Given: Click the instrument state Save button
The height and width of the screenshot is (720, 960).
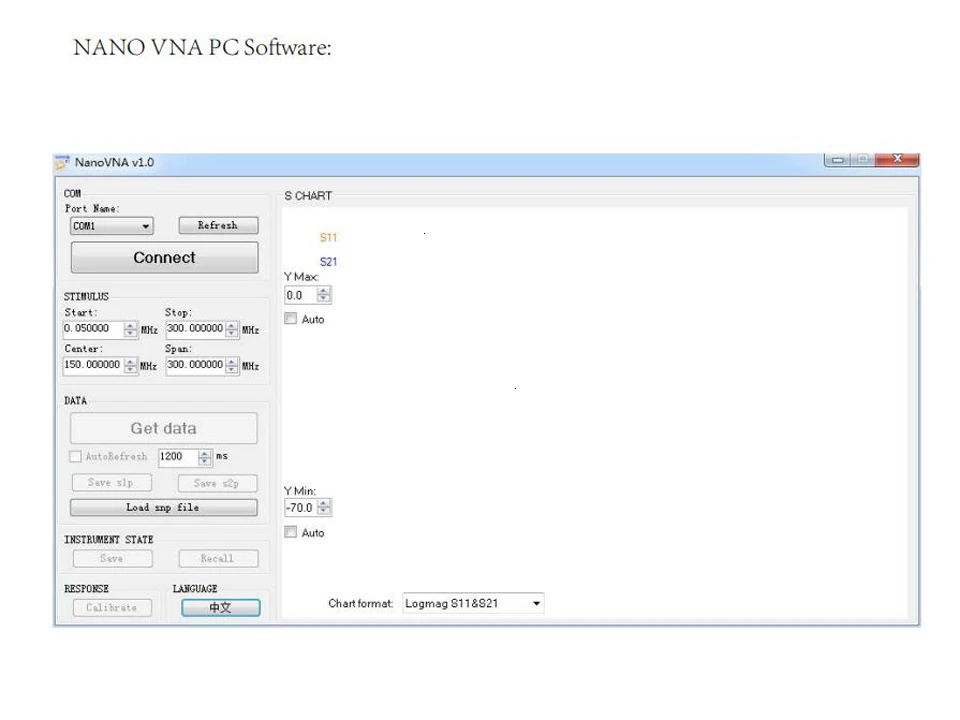Looking at the screenshot, I should pos(112,558).
